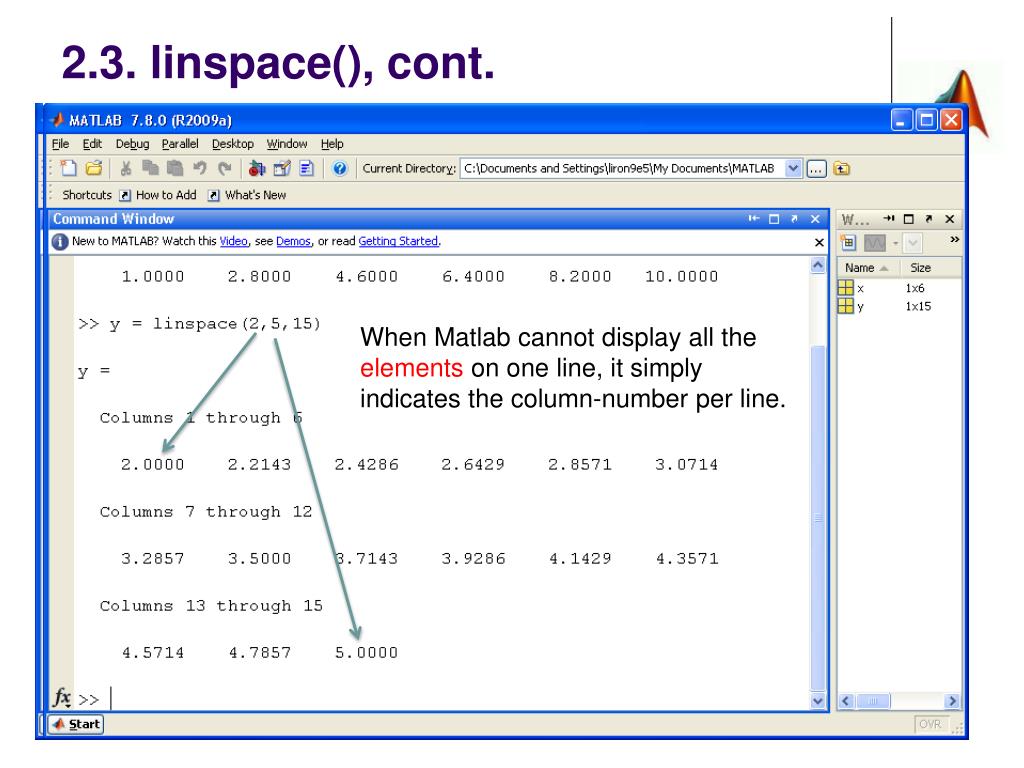Maximize the Workspace panel

908,219
